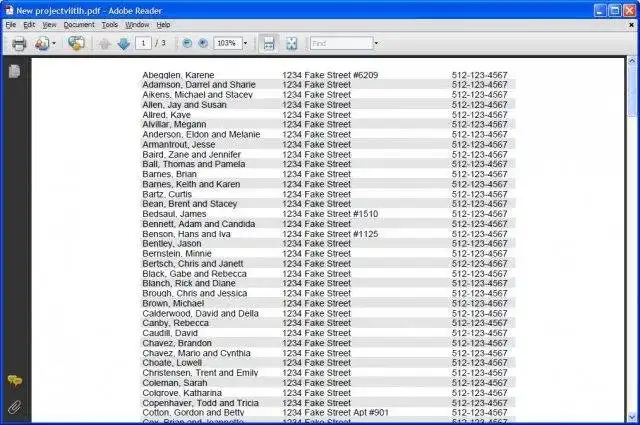The image size is (640, 425).
Task: Close the document with the menu bar X
Action: point(631,25)
